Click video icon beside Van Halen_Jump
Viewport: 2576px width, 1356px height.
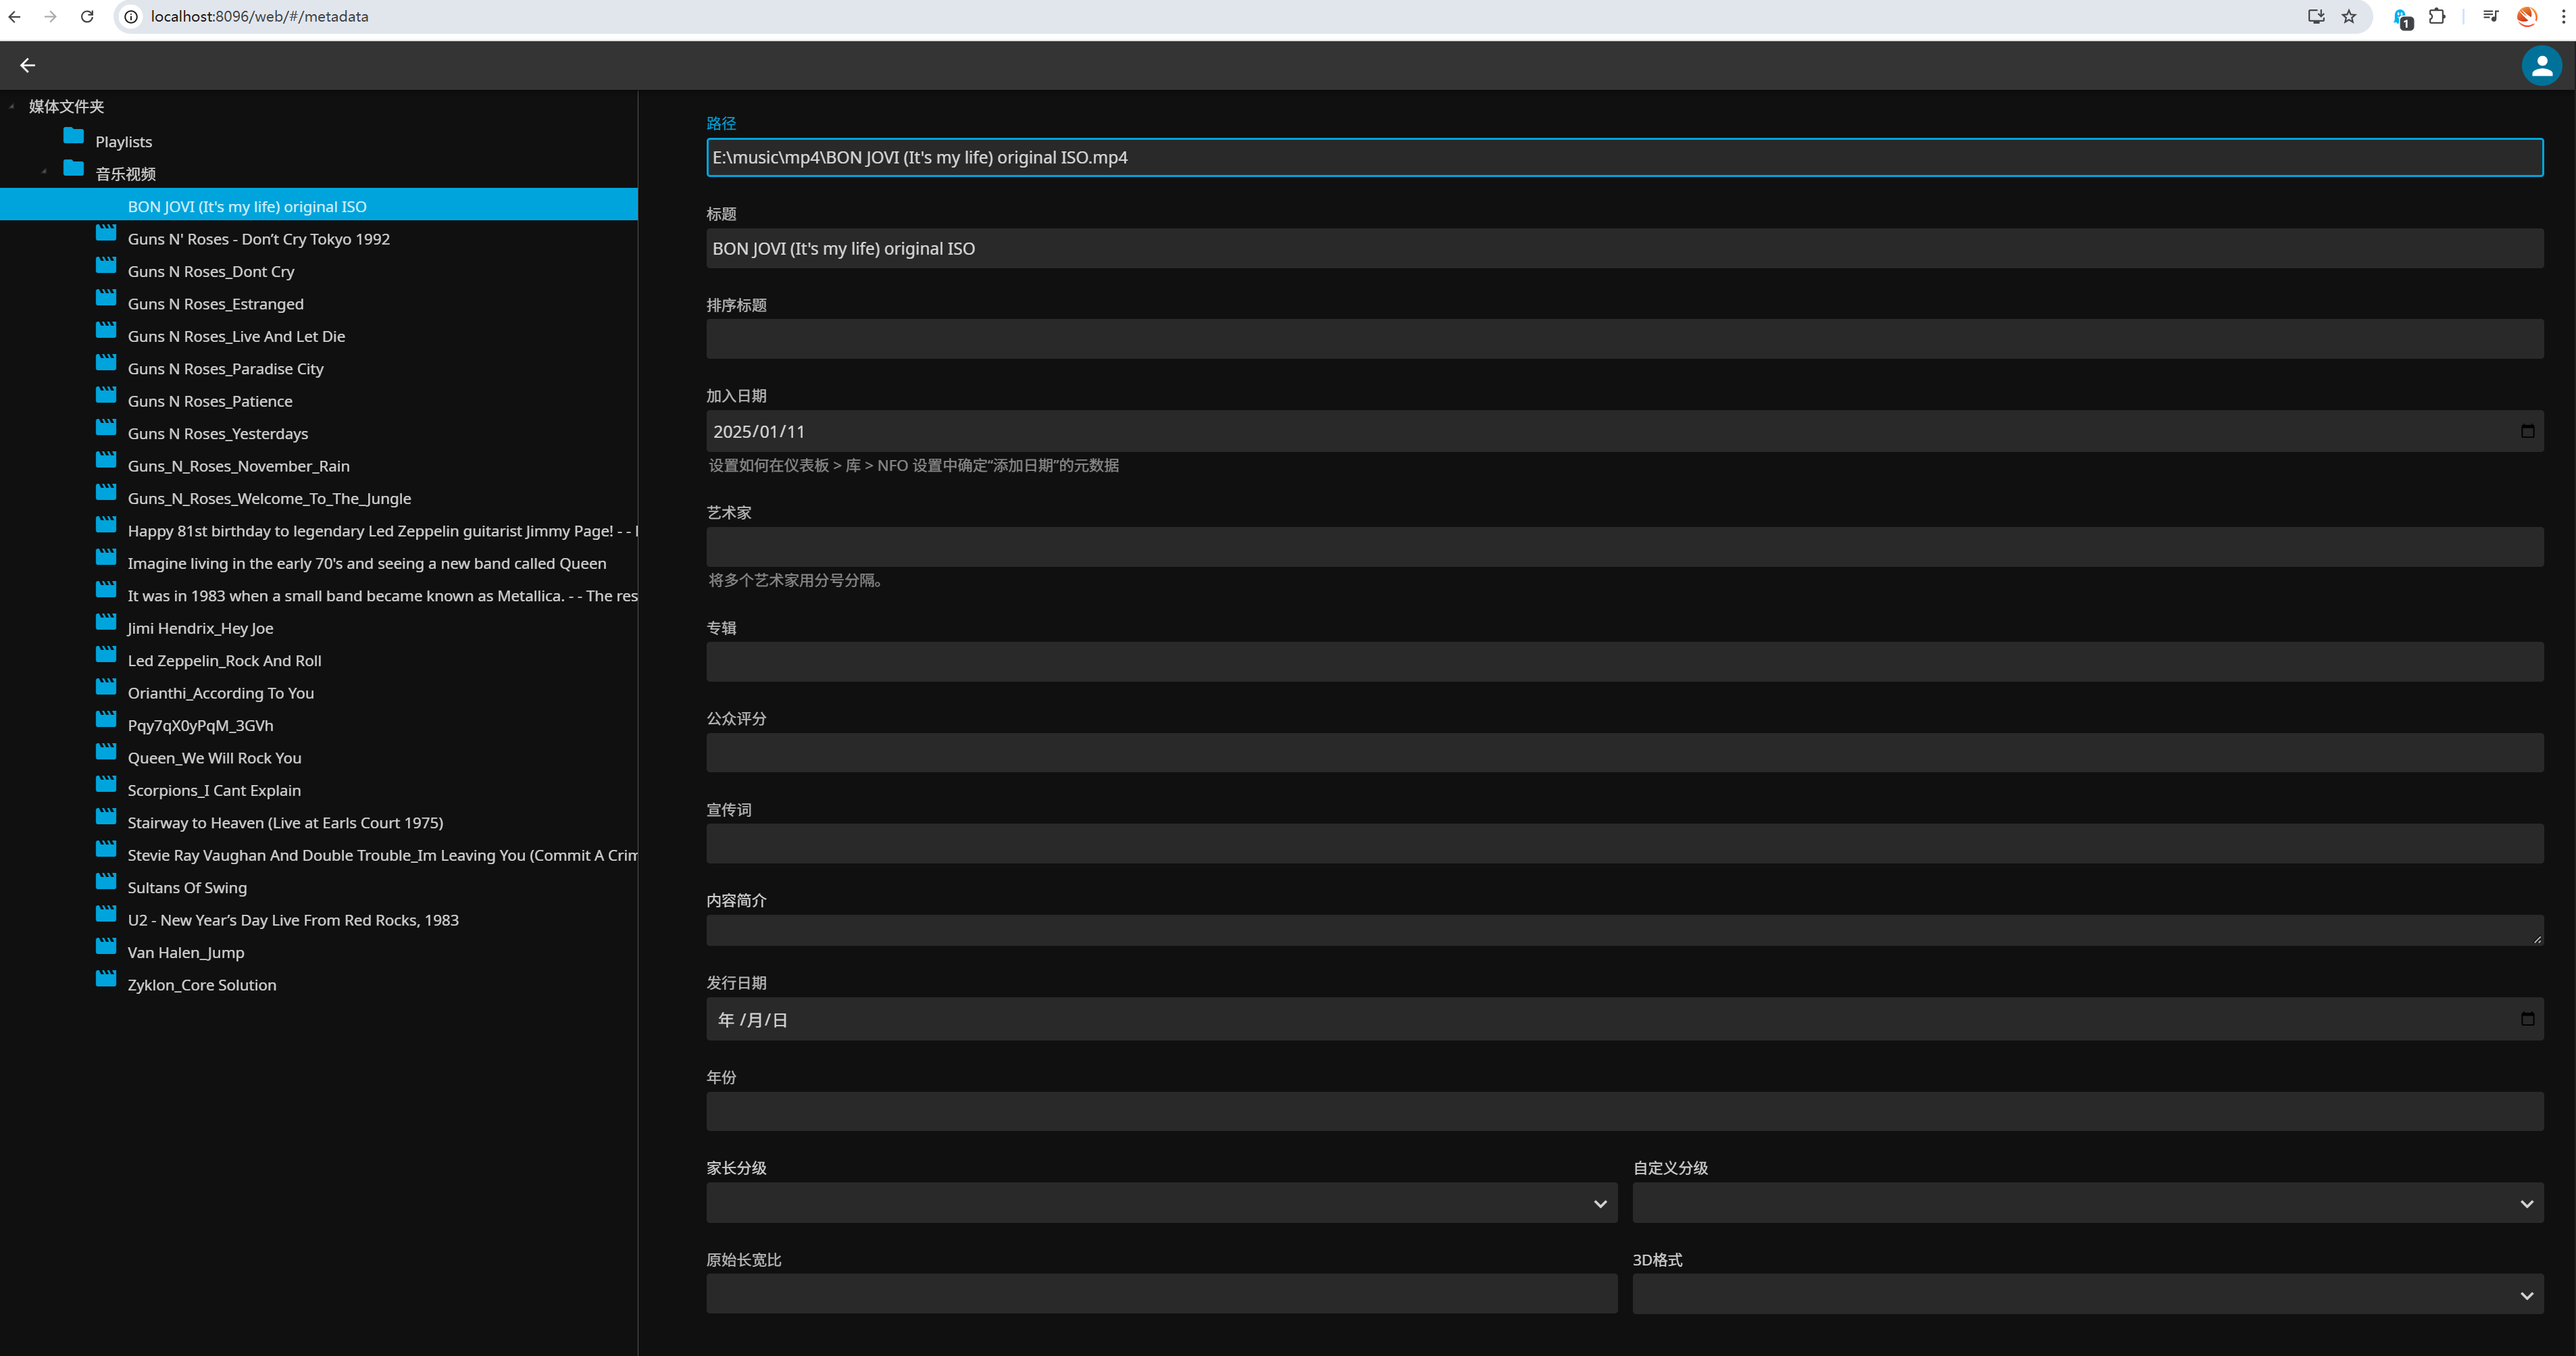tap(106, 946)
